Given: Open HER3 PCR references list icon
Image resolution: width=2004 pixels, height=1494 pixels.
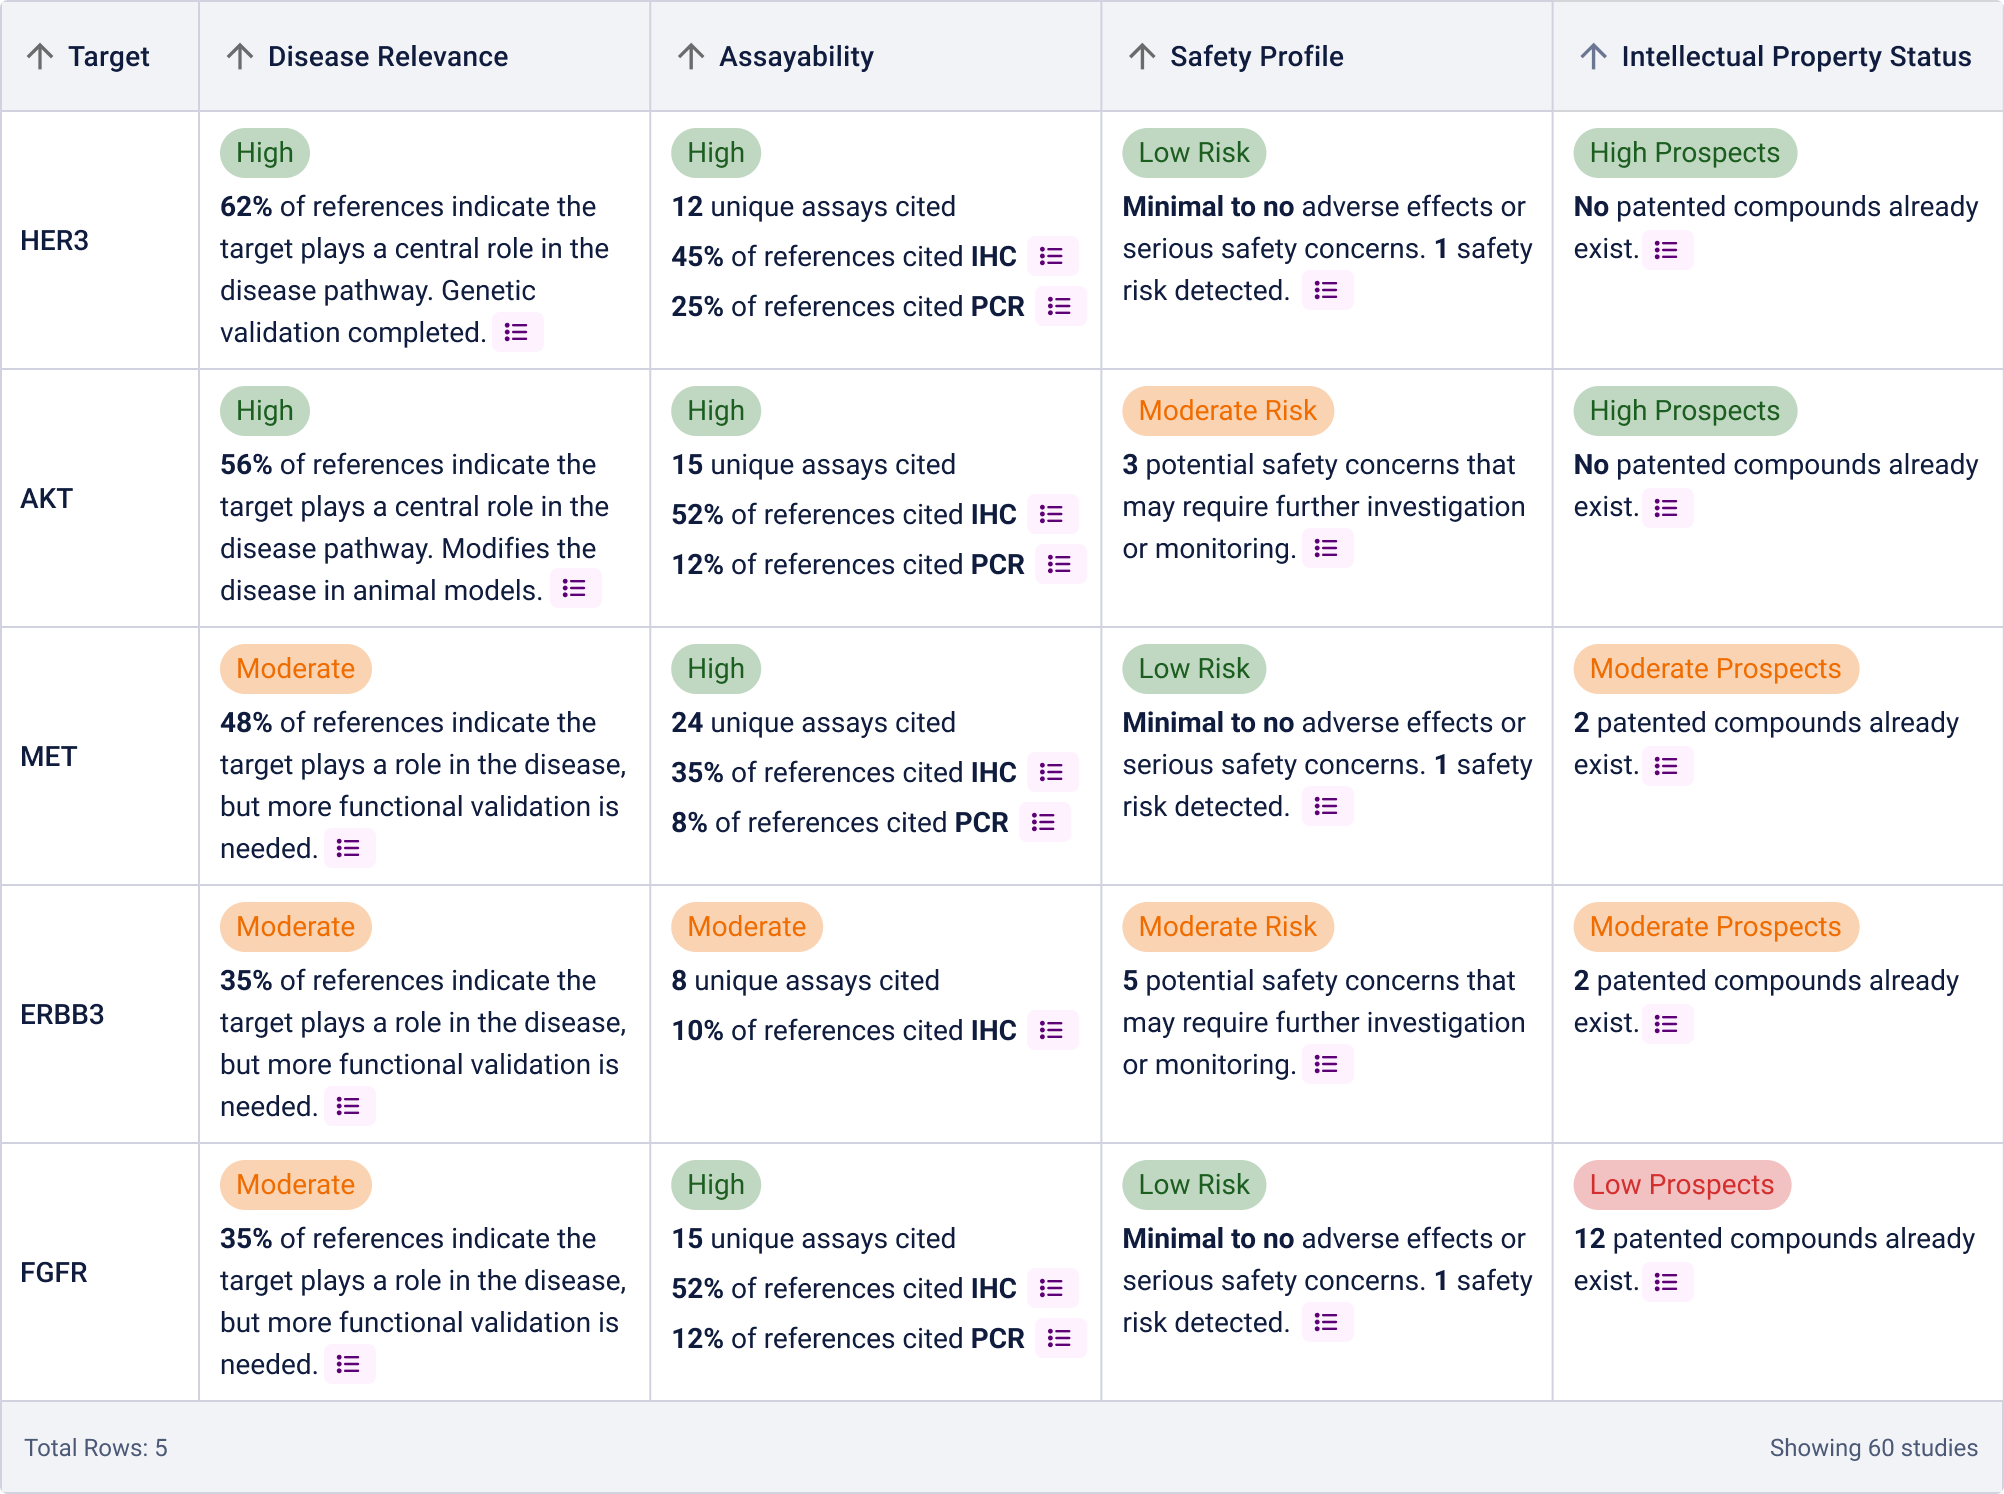Looking at the screenshot, I should coord(1060,306).
